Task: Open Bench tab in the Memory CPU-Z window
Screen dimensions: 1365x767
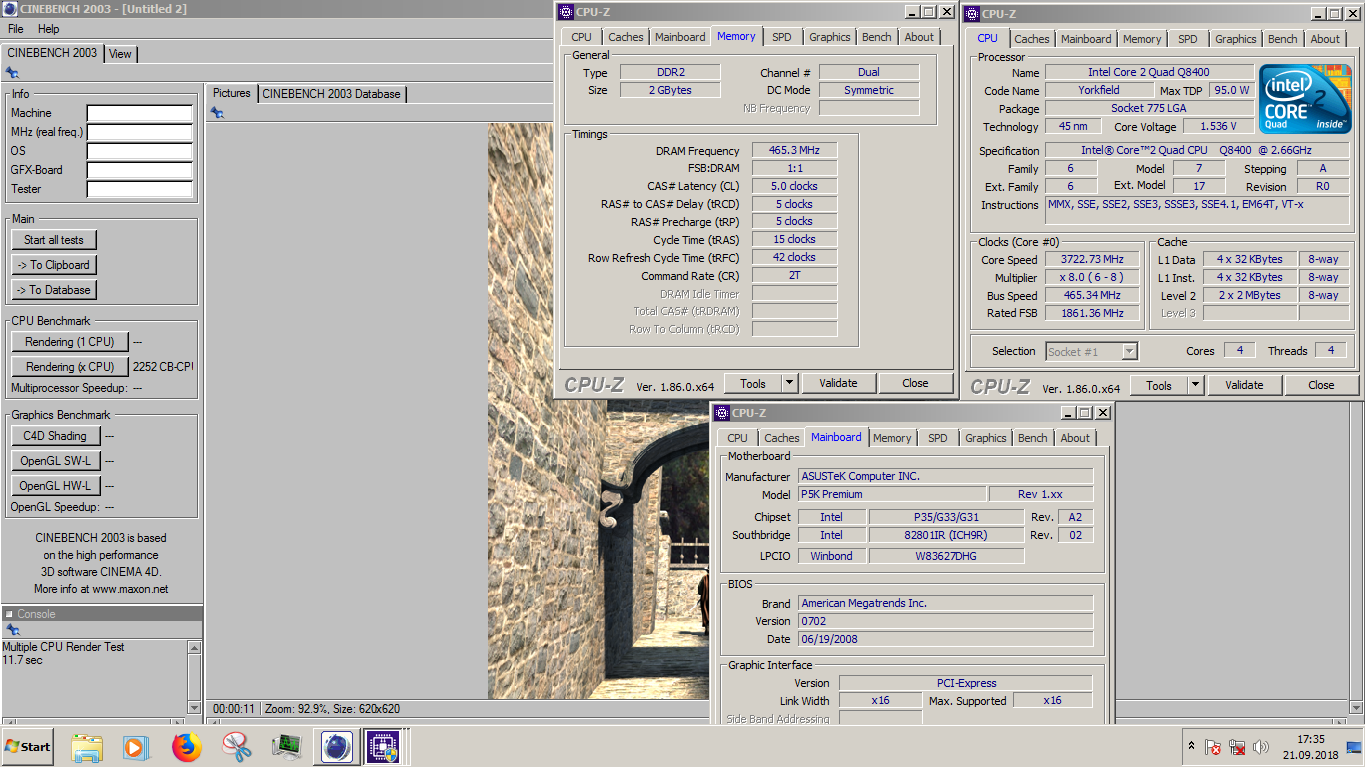Action: (x=877, y=37)
